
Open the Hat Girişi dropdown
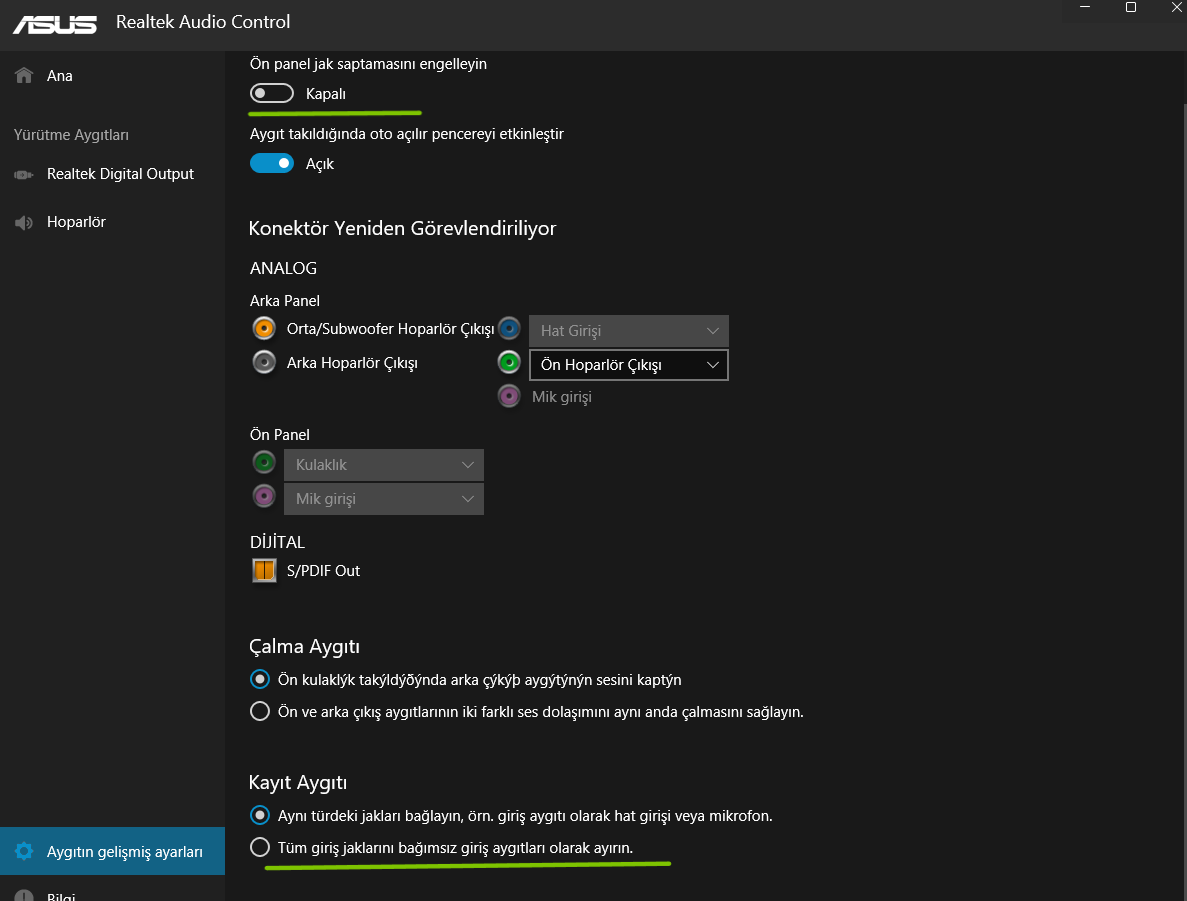coord(628,331)
